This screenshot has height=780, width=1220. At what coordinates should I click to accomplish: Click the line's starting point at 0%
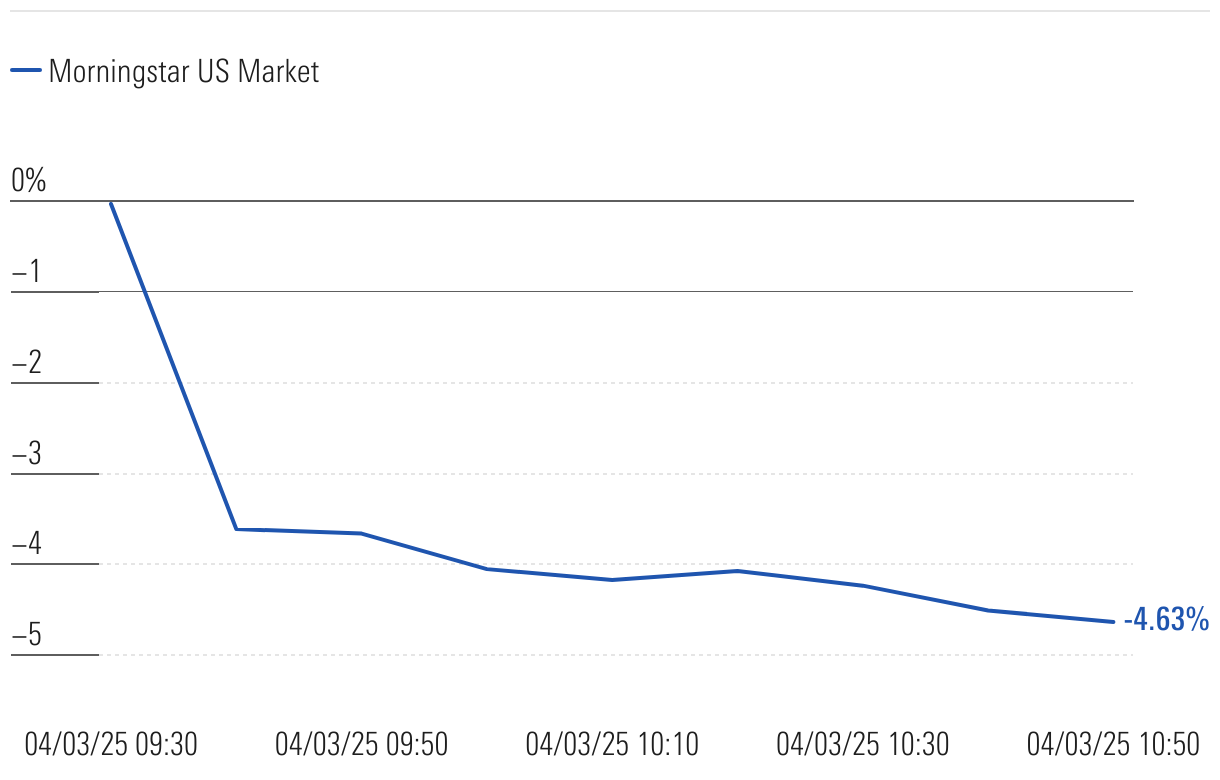pos(110,202)
